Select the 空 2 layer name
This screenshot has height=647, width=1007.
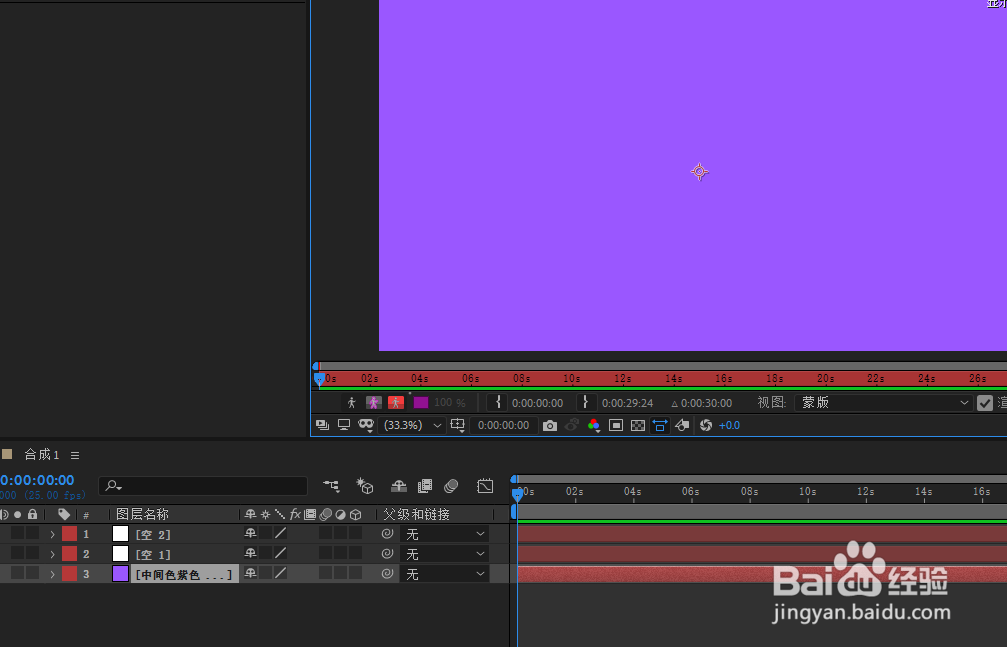(x=153, y=535)
